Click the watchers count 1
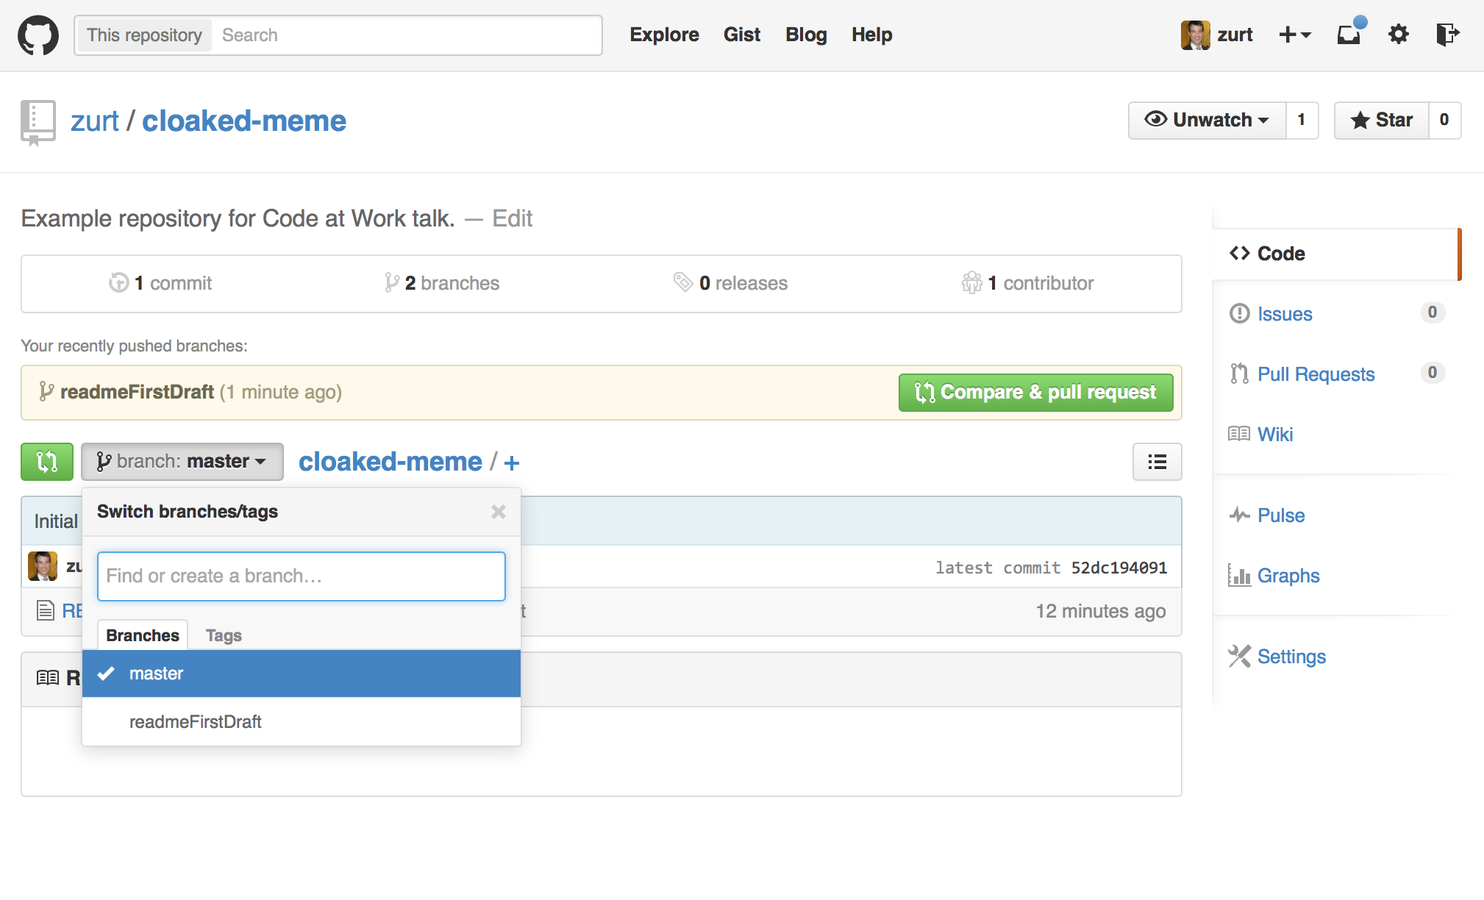The image size is (1484, 900). click(x=1302, y=120)
